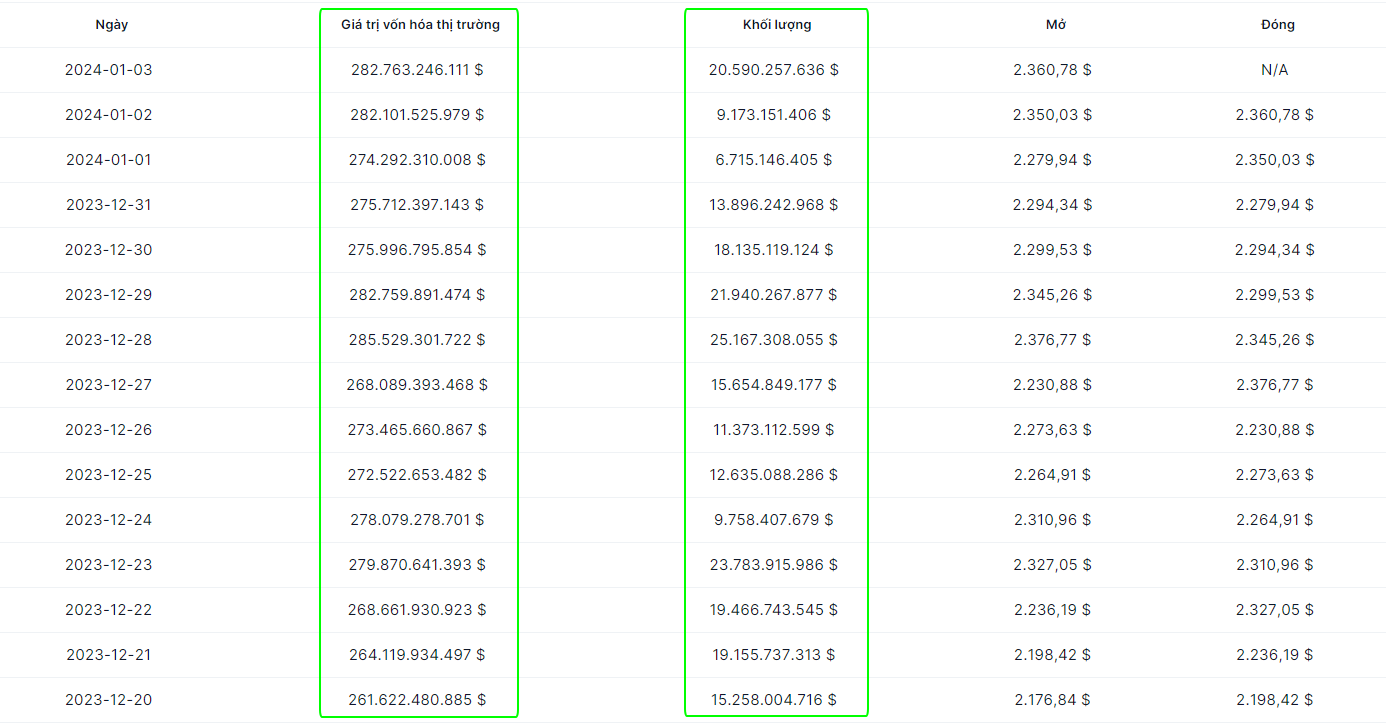Select the date 2023-12-29
The height and width of the screenshot is (723, 1387).
pos(109,295)
